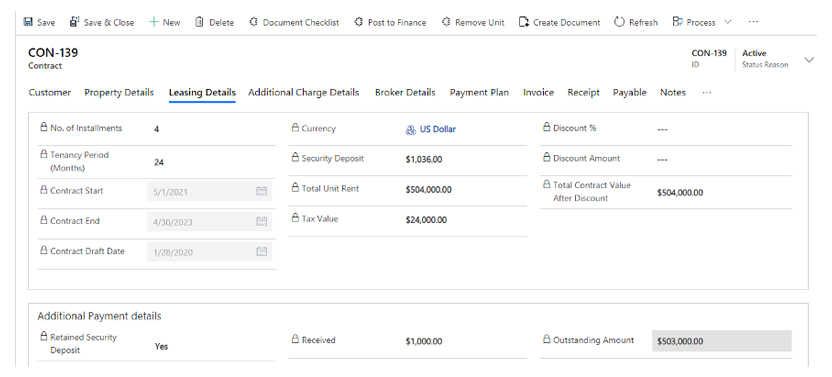
Task: Click lock icon next to Discount %
Action: coord(547,127)
